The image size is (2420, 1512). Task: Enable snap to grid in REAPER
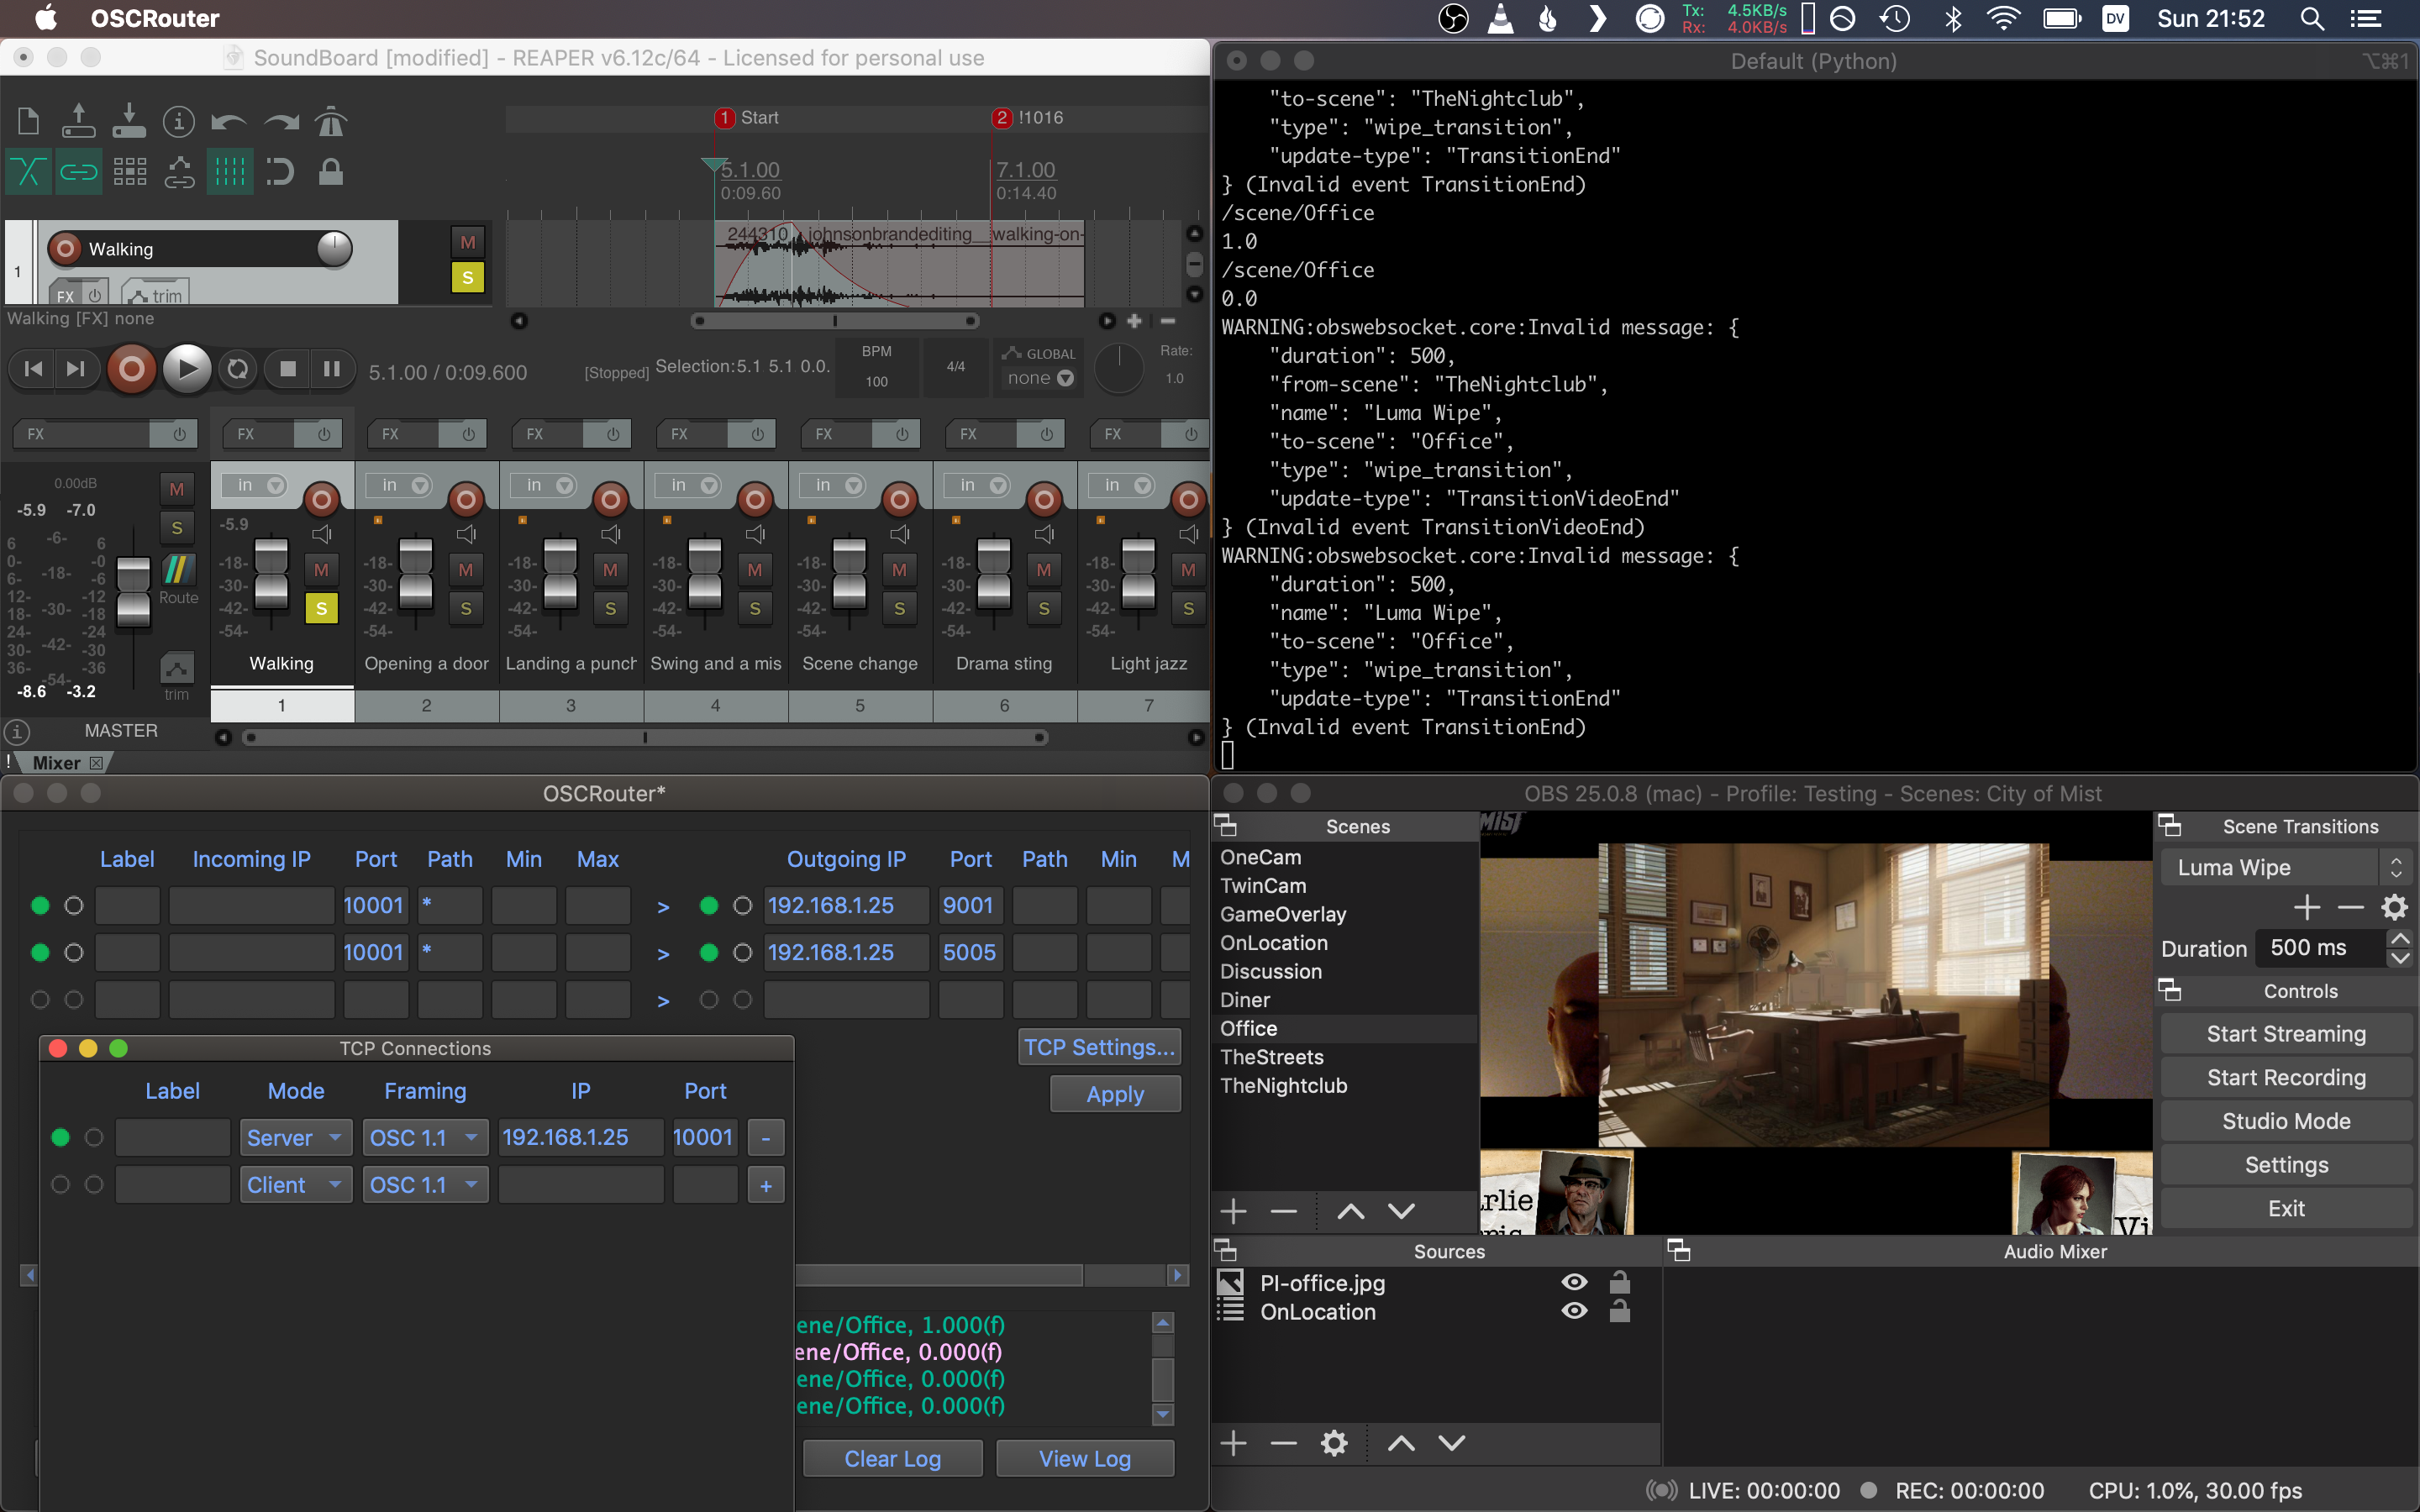pos(229,171)
